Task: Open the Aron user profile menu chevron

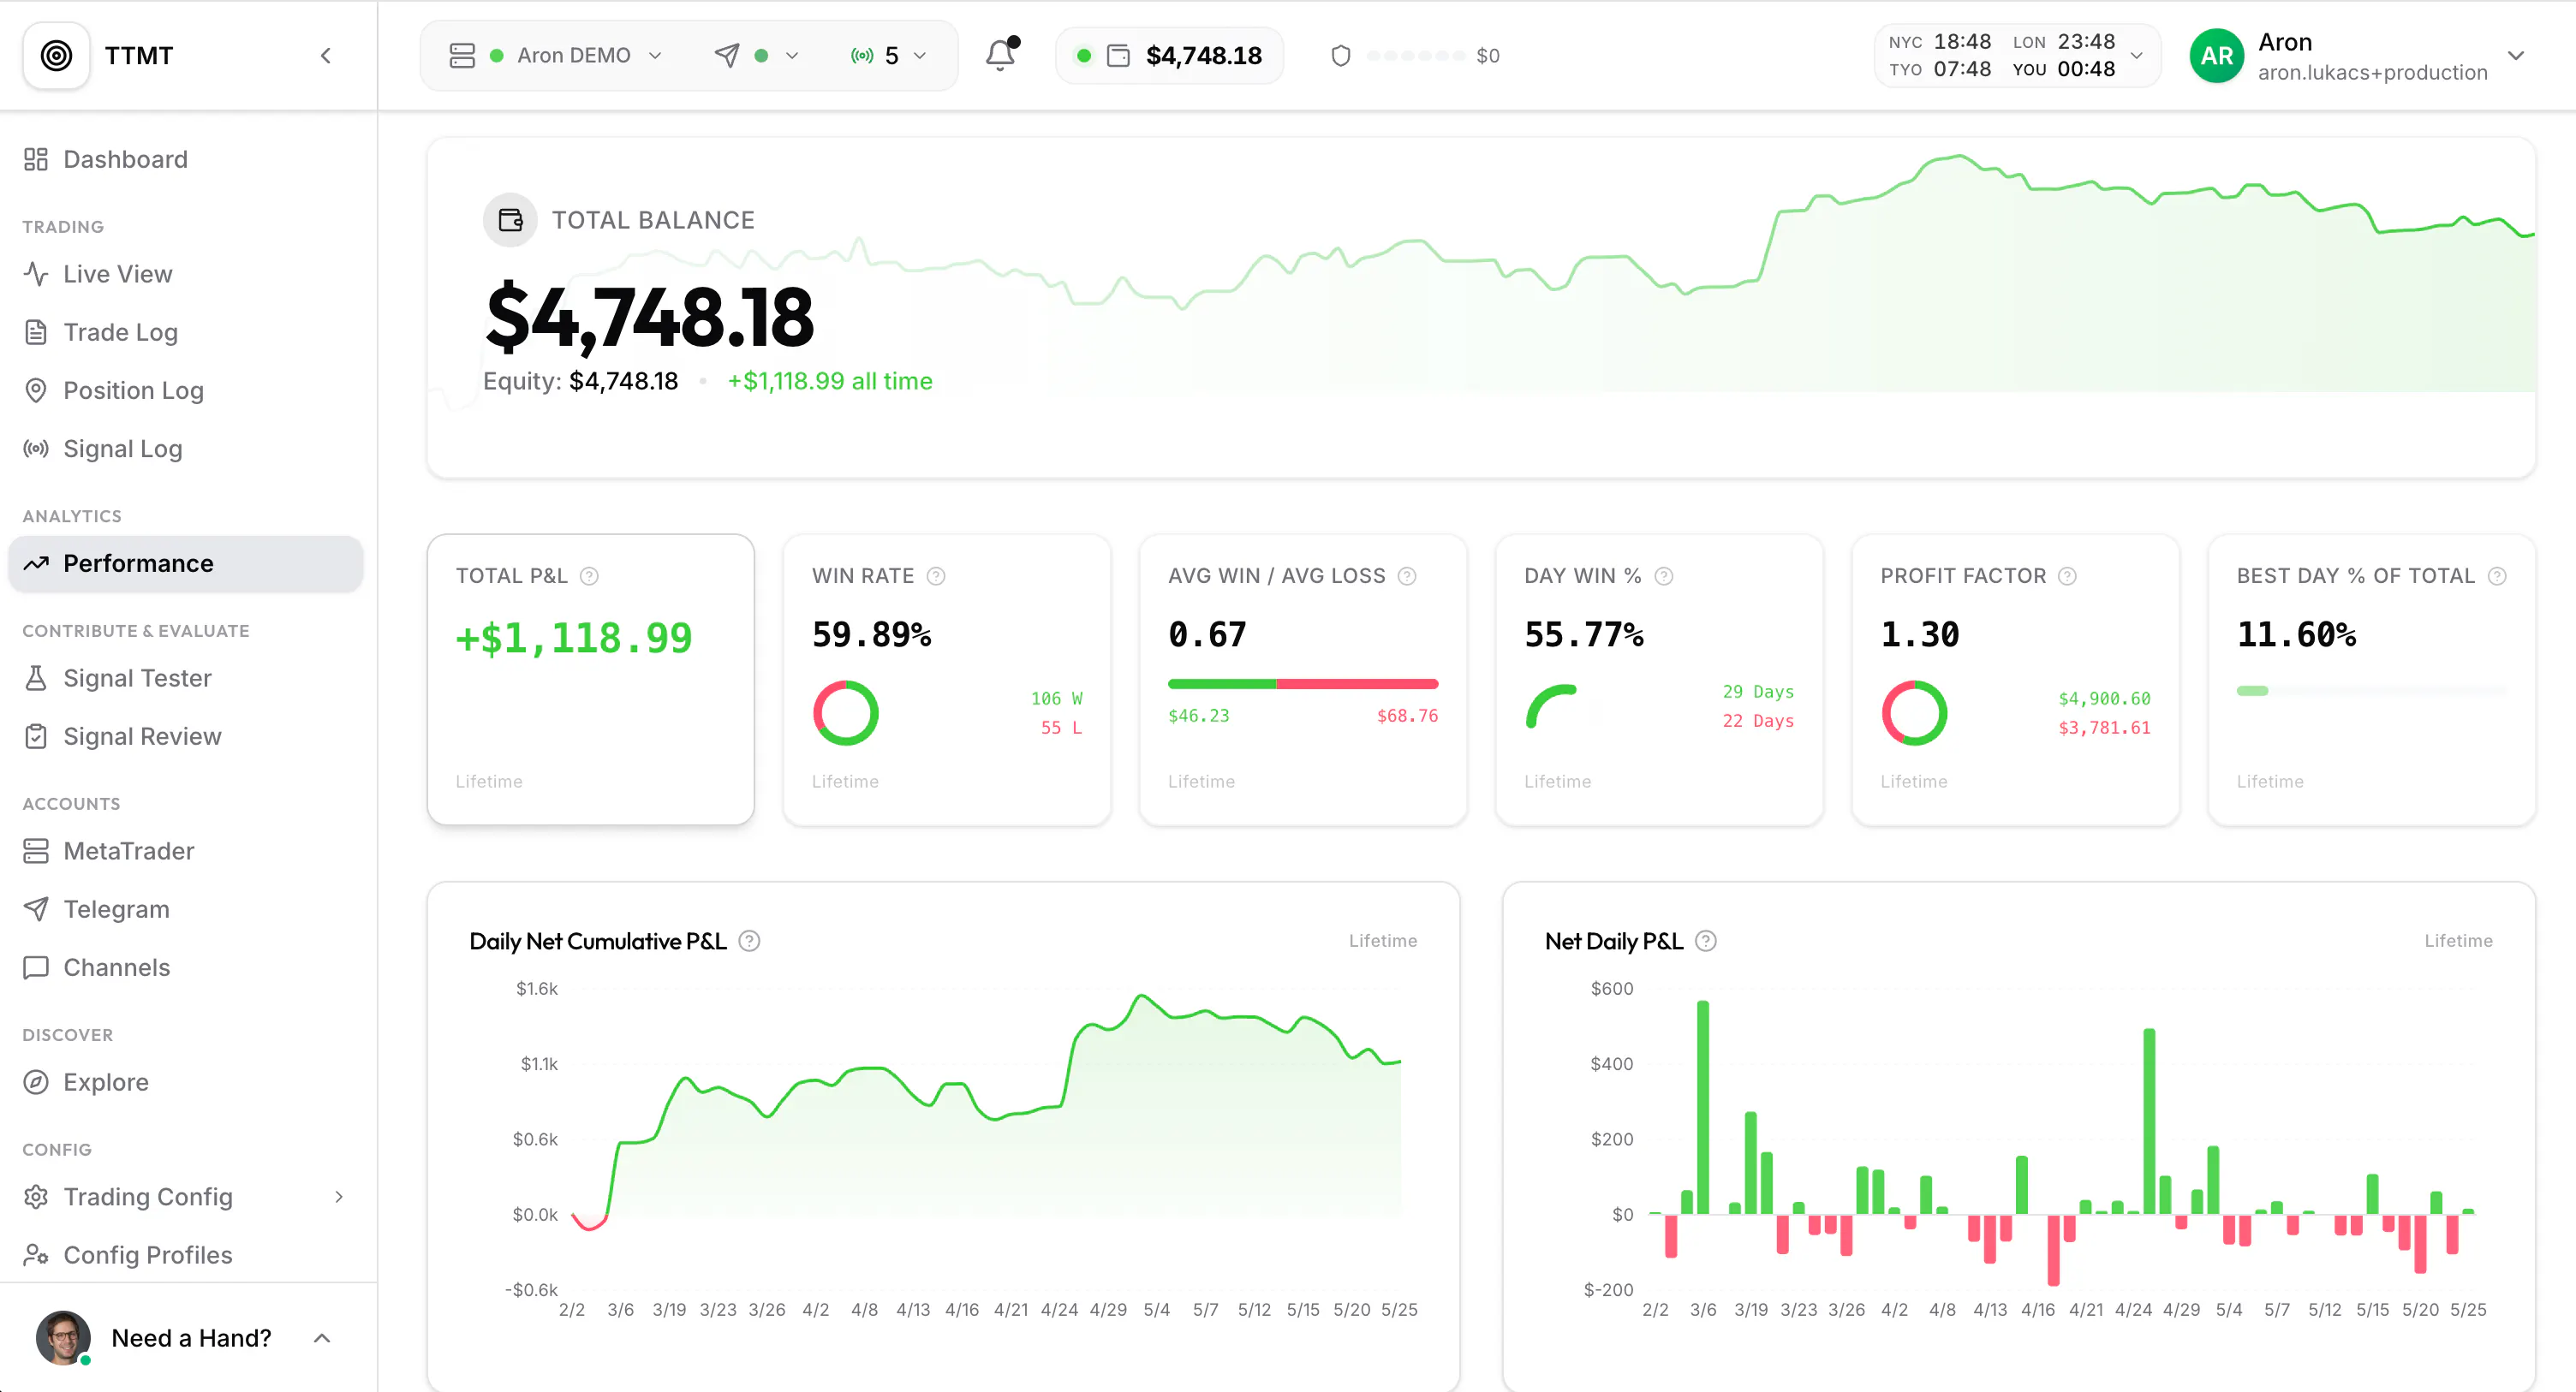Action: coord(2516,56)
